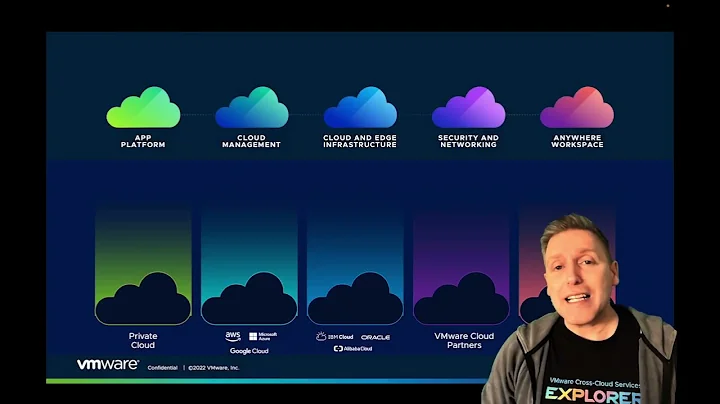The height and width of the screenshot is (404, 720).
Task: Select the dark cloud above Private Cloud
Action: 143,298
